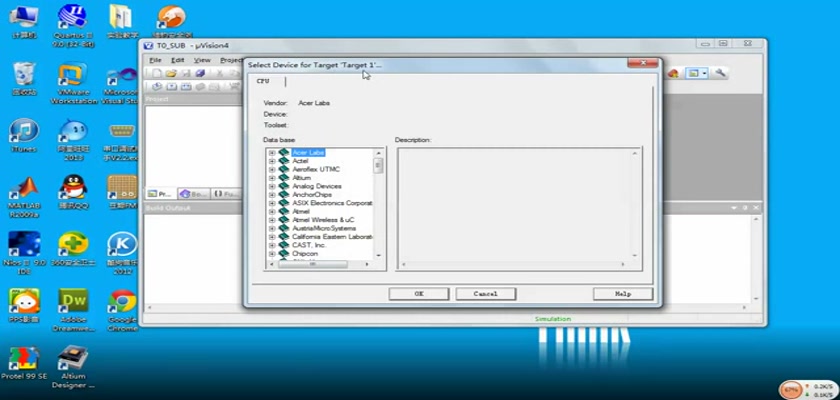This screenshot has height=400, width=840.
Task: Open Quartus II 9.0 desktop shortcut
Action: tap(73, 25)
